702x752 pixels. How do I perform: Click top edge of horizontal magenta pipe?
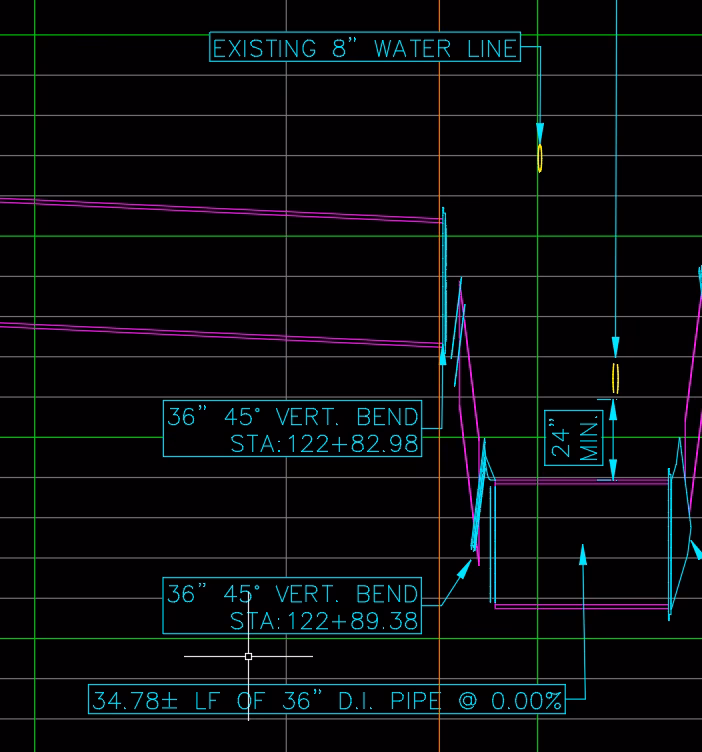[580, 482]
